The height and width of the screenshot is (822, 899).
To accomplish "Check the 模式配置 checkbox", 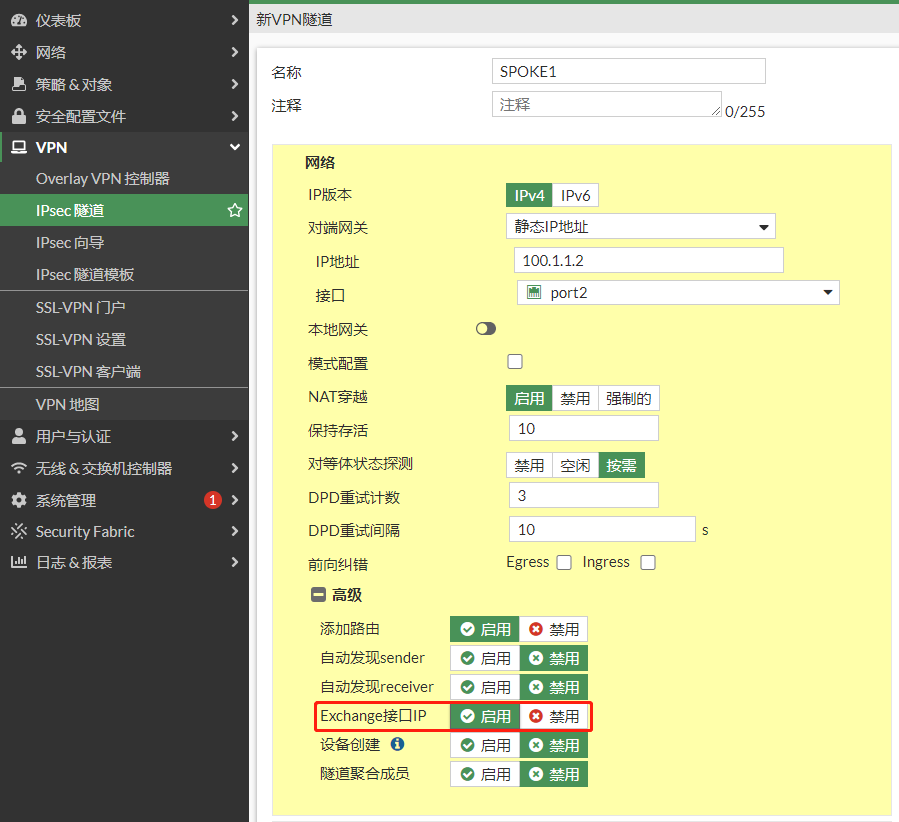I will (x=515, y=362).
